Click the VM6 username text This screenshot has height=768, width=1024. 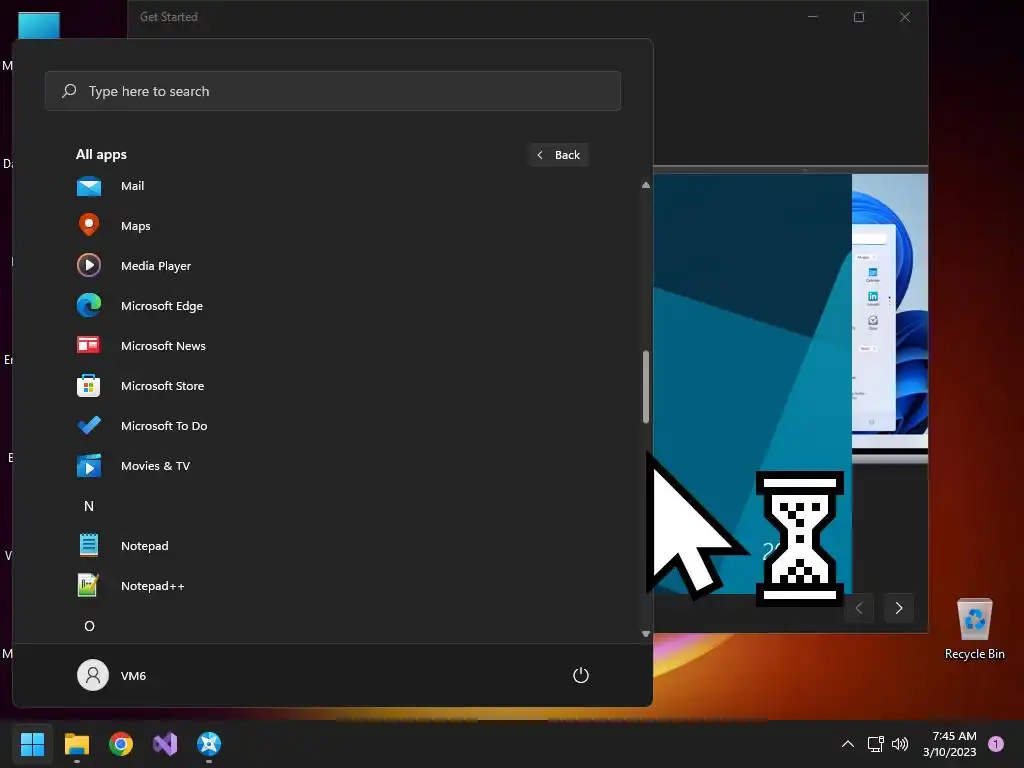[x=133, y=676]
